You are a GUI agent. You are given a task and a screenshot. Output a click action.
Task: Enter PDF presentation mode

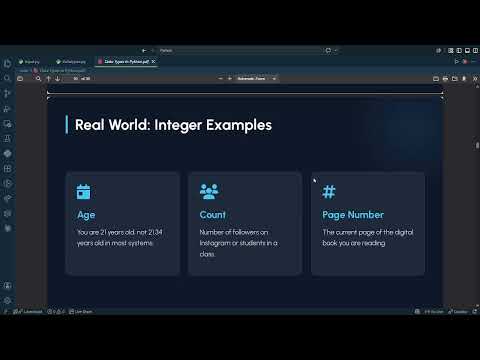[436, 79]
